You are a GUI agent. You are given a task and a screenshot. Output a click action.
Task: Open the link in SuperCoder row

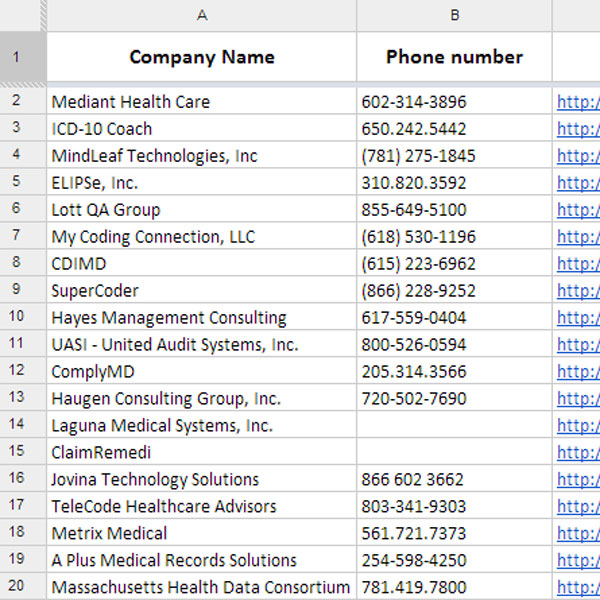578,291
